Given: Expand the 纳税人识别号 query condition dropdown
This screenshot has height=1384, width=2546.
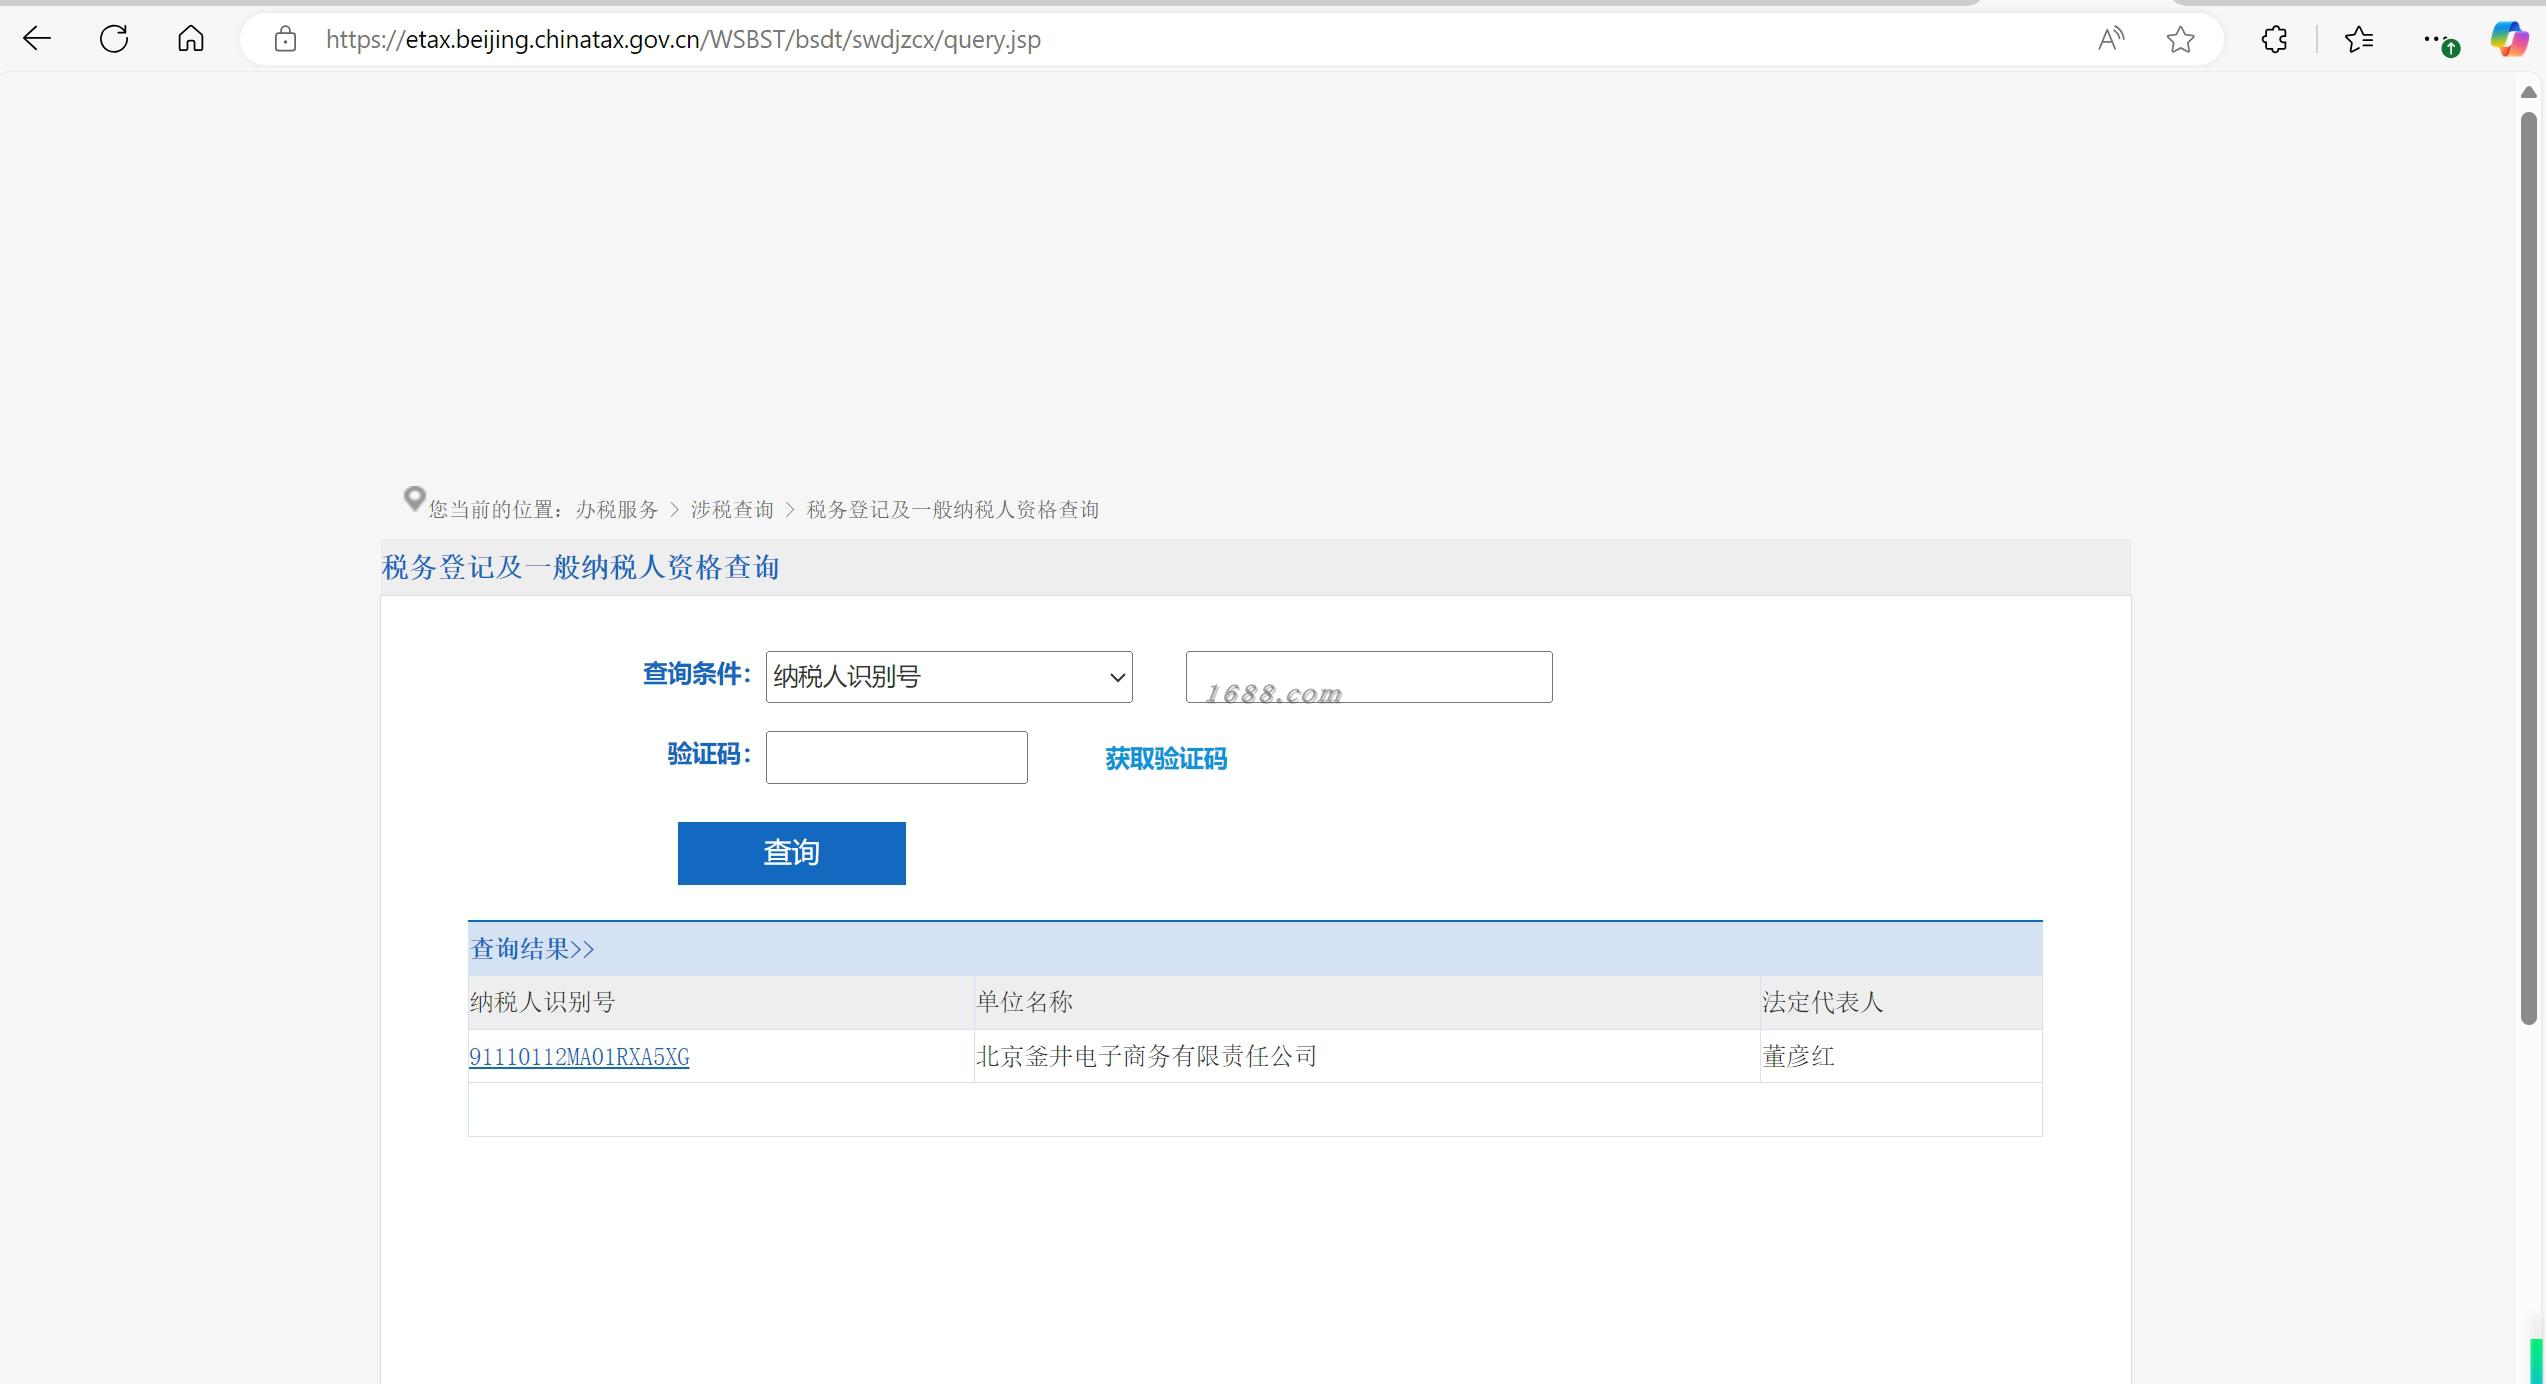Looking at the screenshot, I should click(948, 677).
